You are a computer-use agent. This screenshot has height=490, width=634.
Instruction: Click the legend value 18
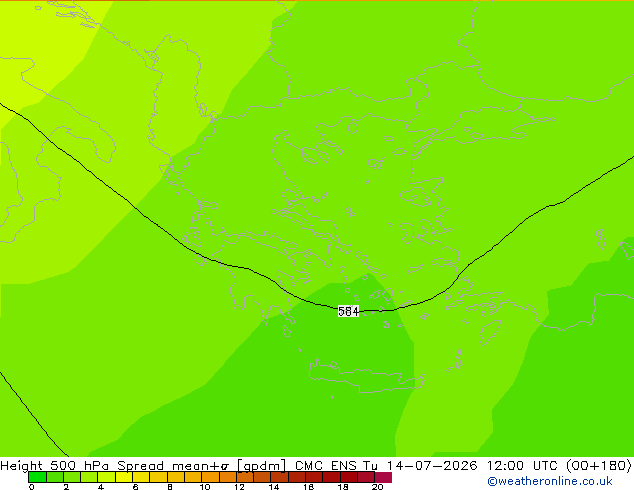(343, 487)
